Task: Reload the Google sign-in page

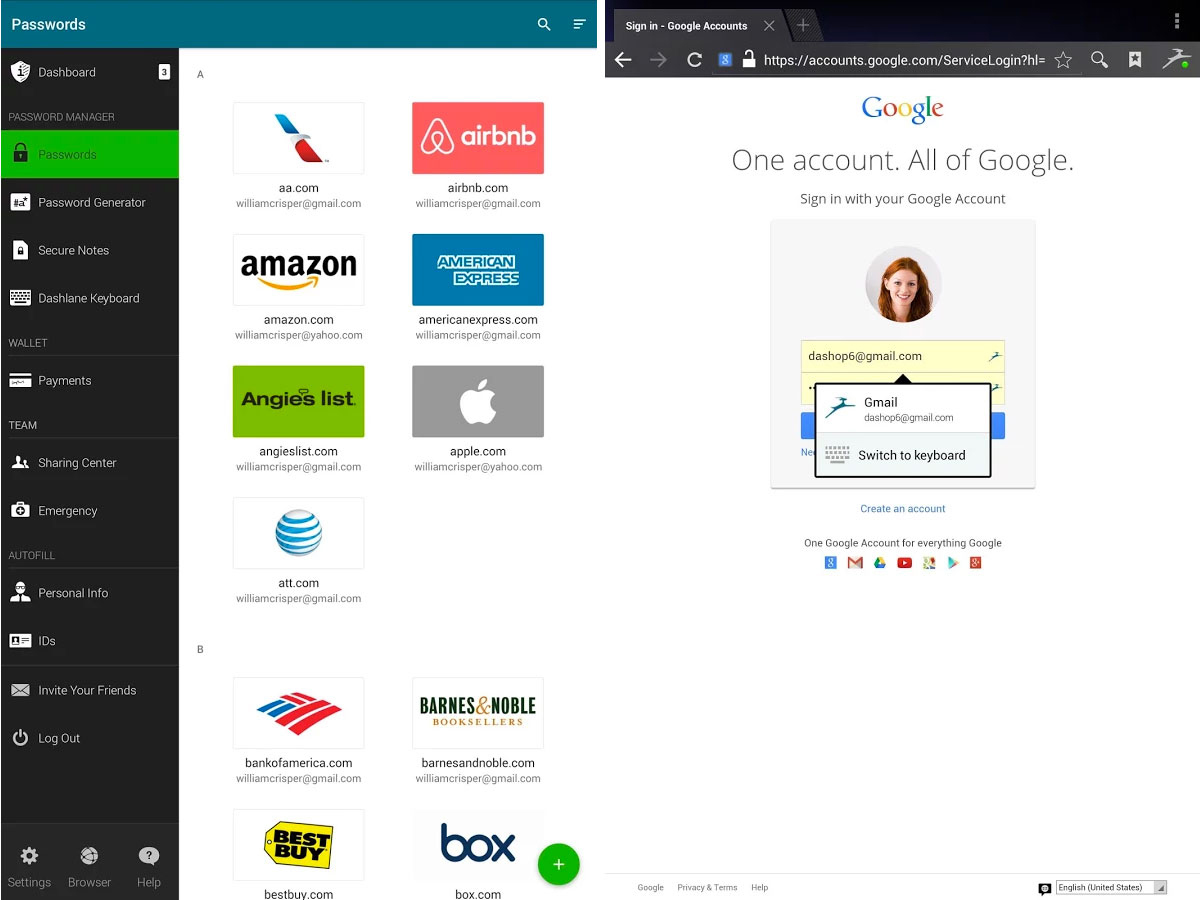Action: (x=694, y=60)
